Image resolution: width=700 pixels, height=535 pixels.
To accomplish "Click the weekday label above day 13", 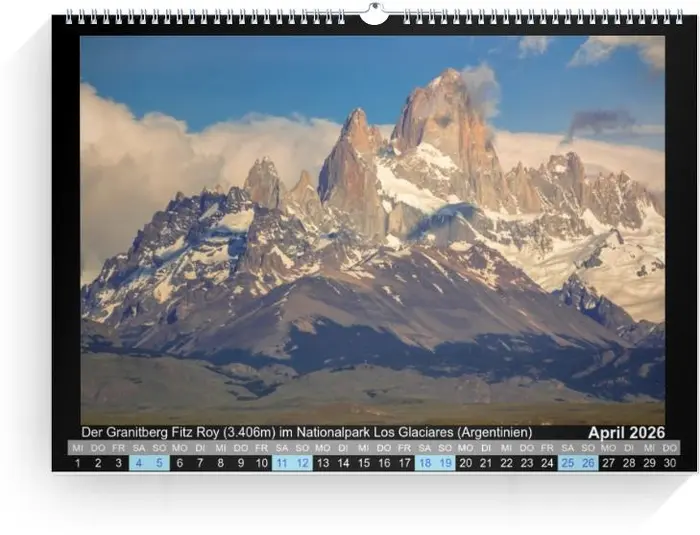I will tap(323, 448).
